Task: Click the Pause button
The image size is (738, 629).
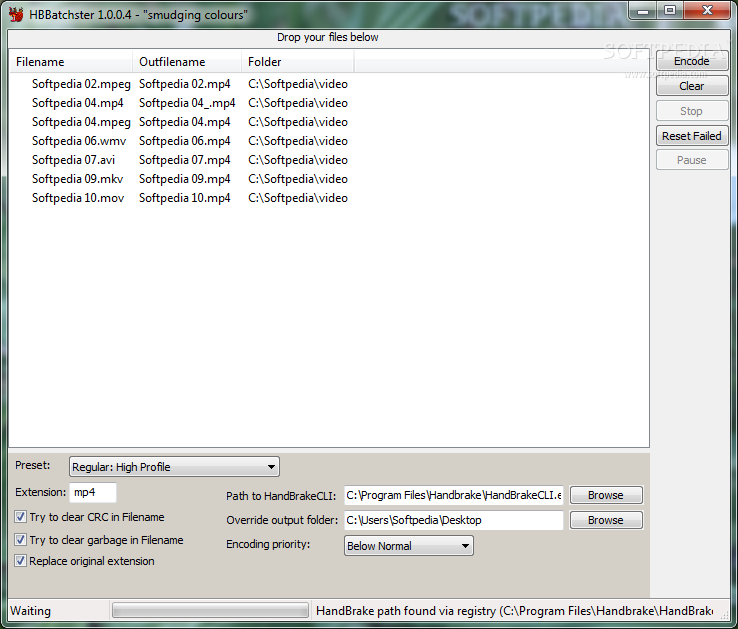Action: point(692,160)
